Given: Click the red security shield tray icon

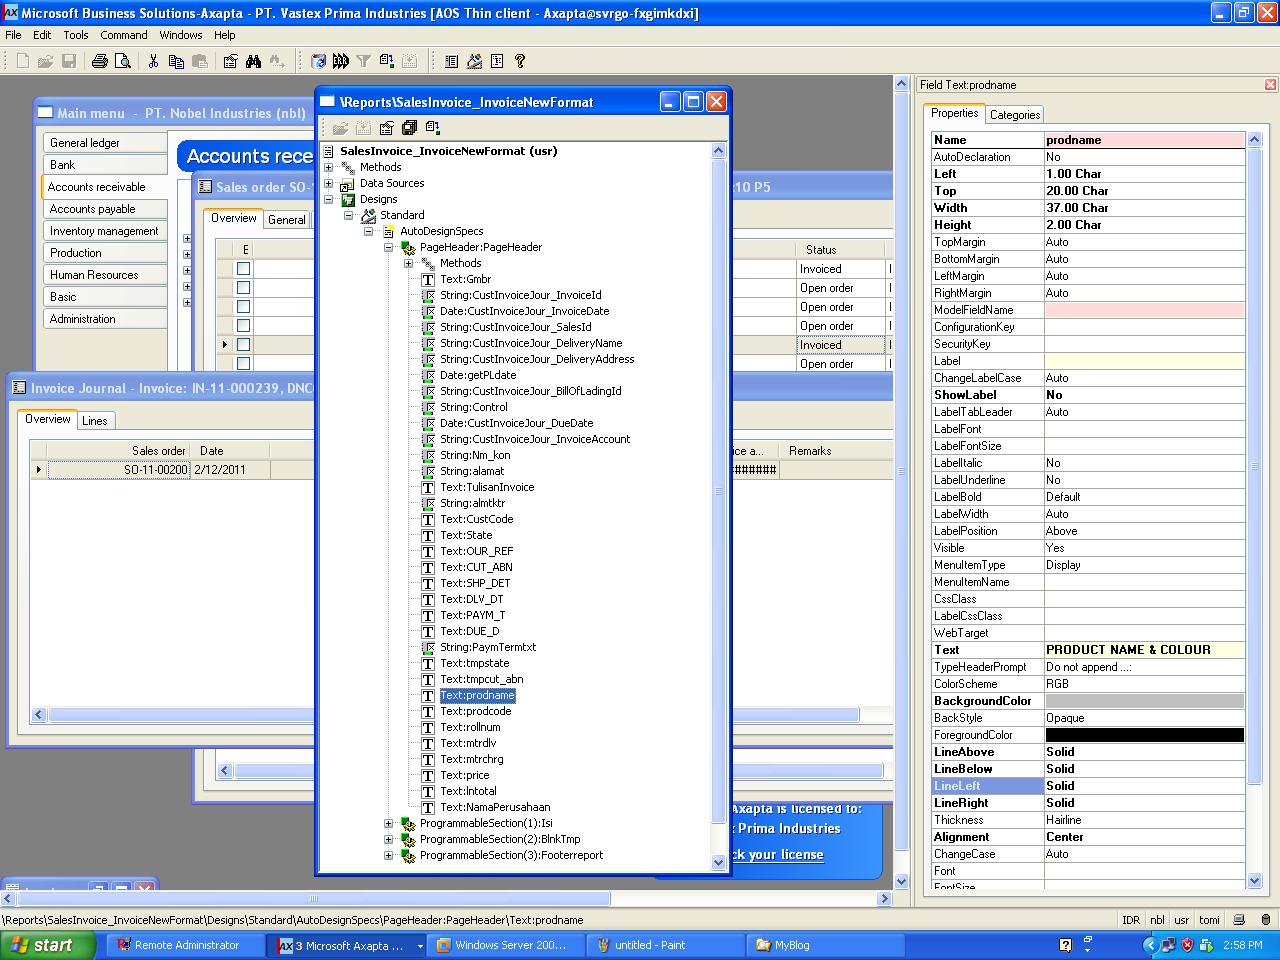Looking at the screenshot, I should 1187,945.
